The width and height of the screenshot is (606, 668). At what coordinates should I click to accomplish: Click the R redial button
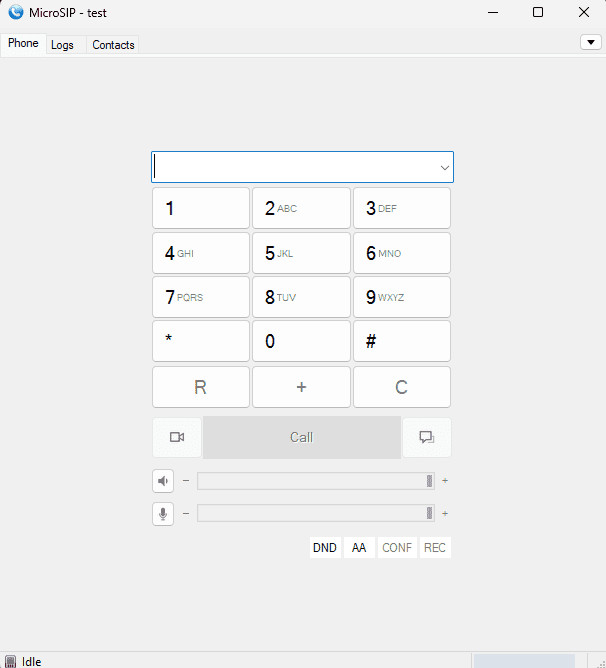[201, 387]
